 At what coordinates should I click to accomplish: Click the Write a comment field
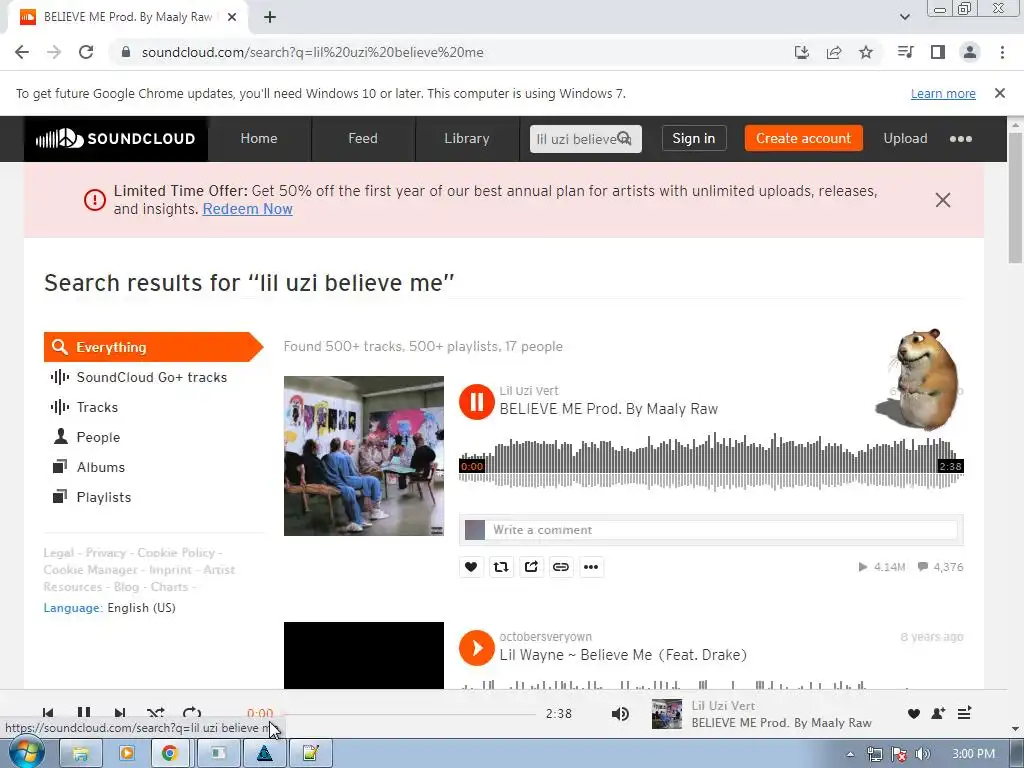[724, 530]
